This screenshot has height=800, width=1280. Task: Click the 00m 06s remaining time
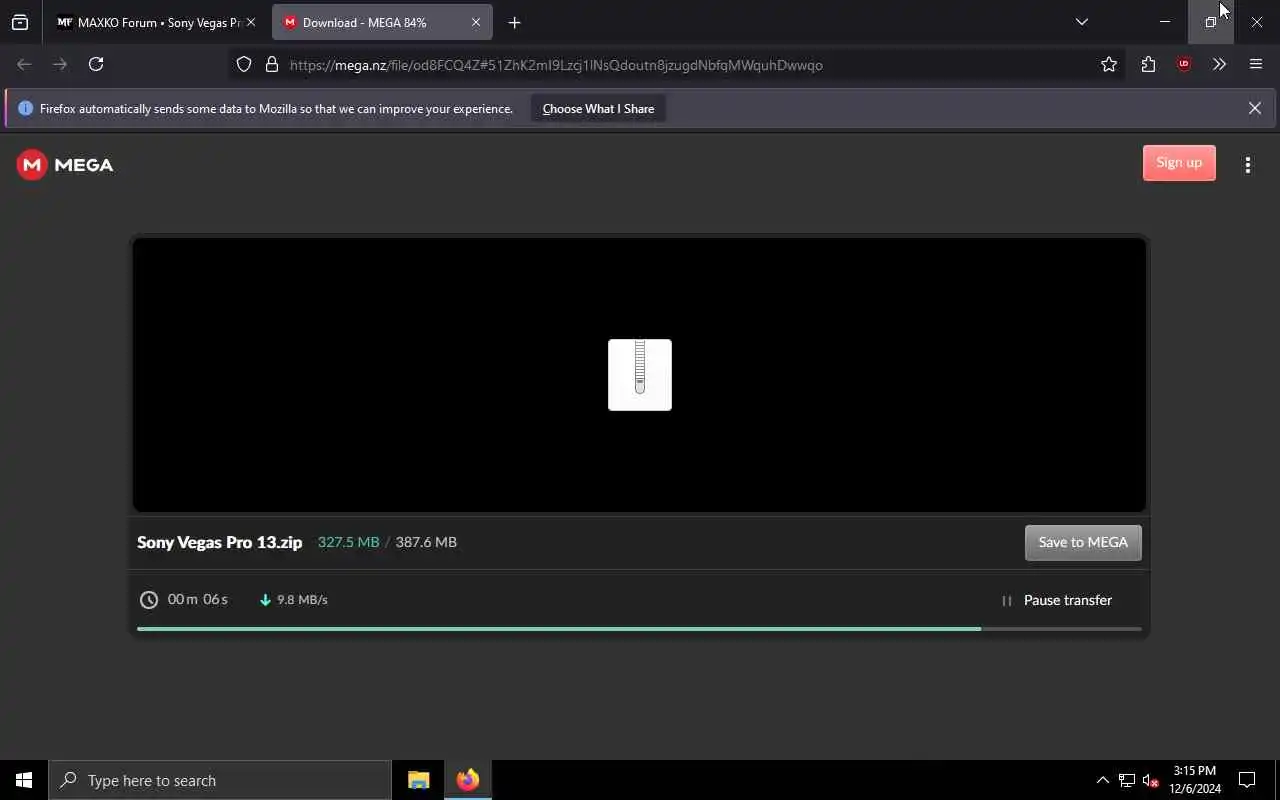pyautogui.click(x=198, y=600)
